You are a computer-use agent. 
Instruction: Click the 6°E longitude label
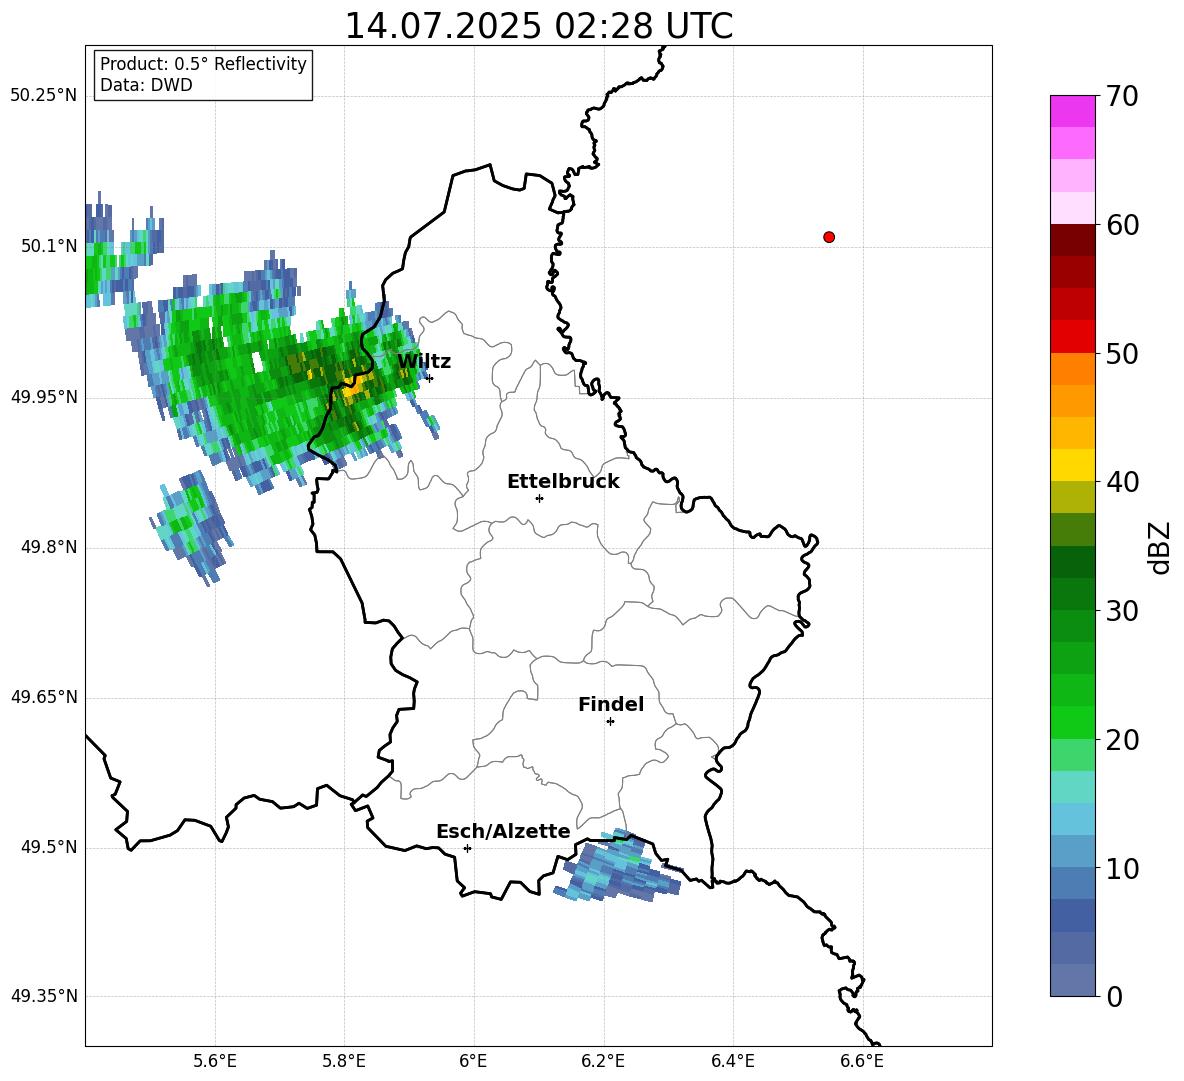pyautogui.click(x=473, y=1061)
